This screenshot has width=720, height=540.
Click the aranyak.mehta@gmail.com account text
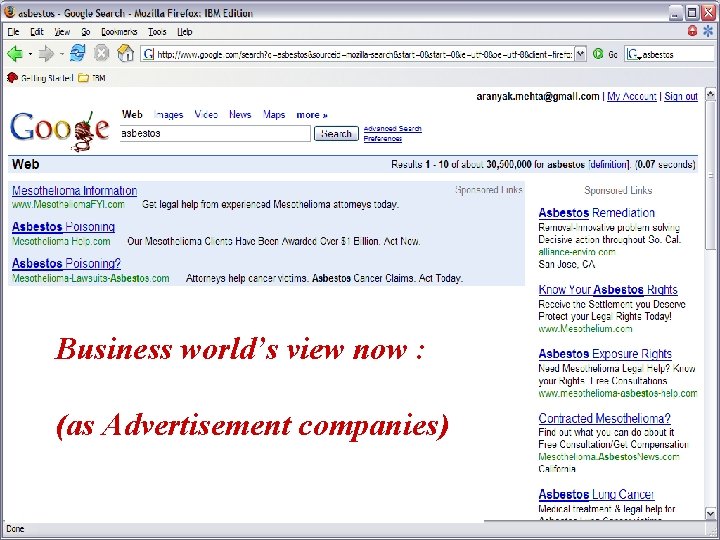coord(538,96)
